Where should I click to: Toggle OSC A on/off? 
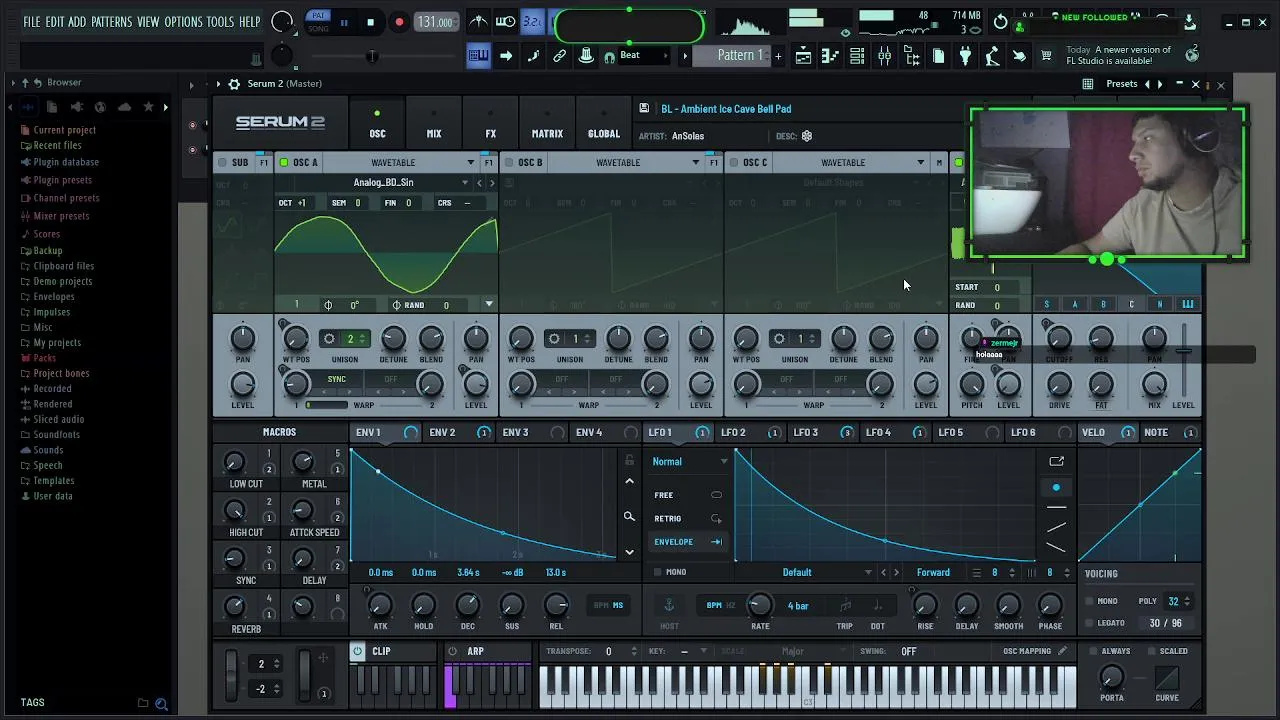[x=284, y=162]
